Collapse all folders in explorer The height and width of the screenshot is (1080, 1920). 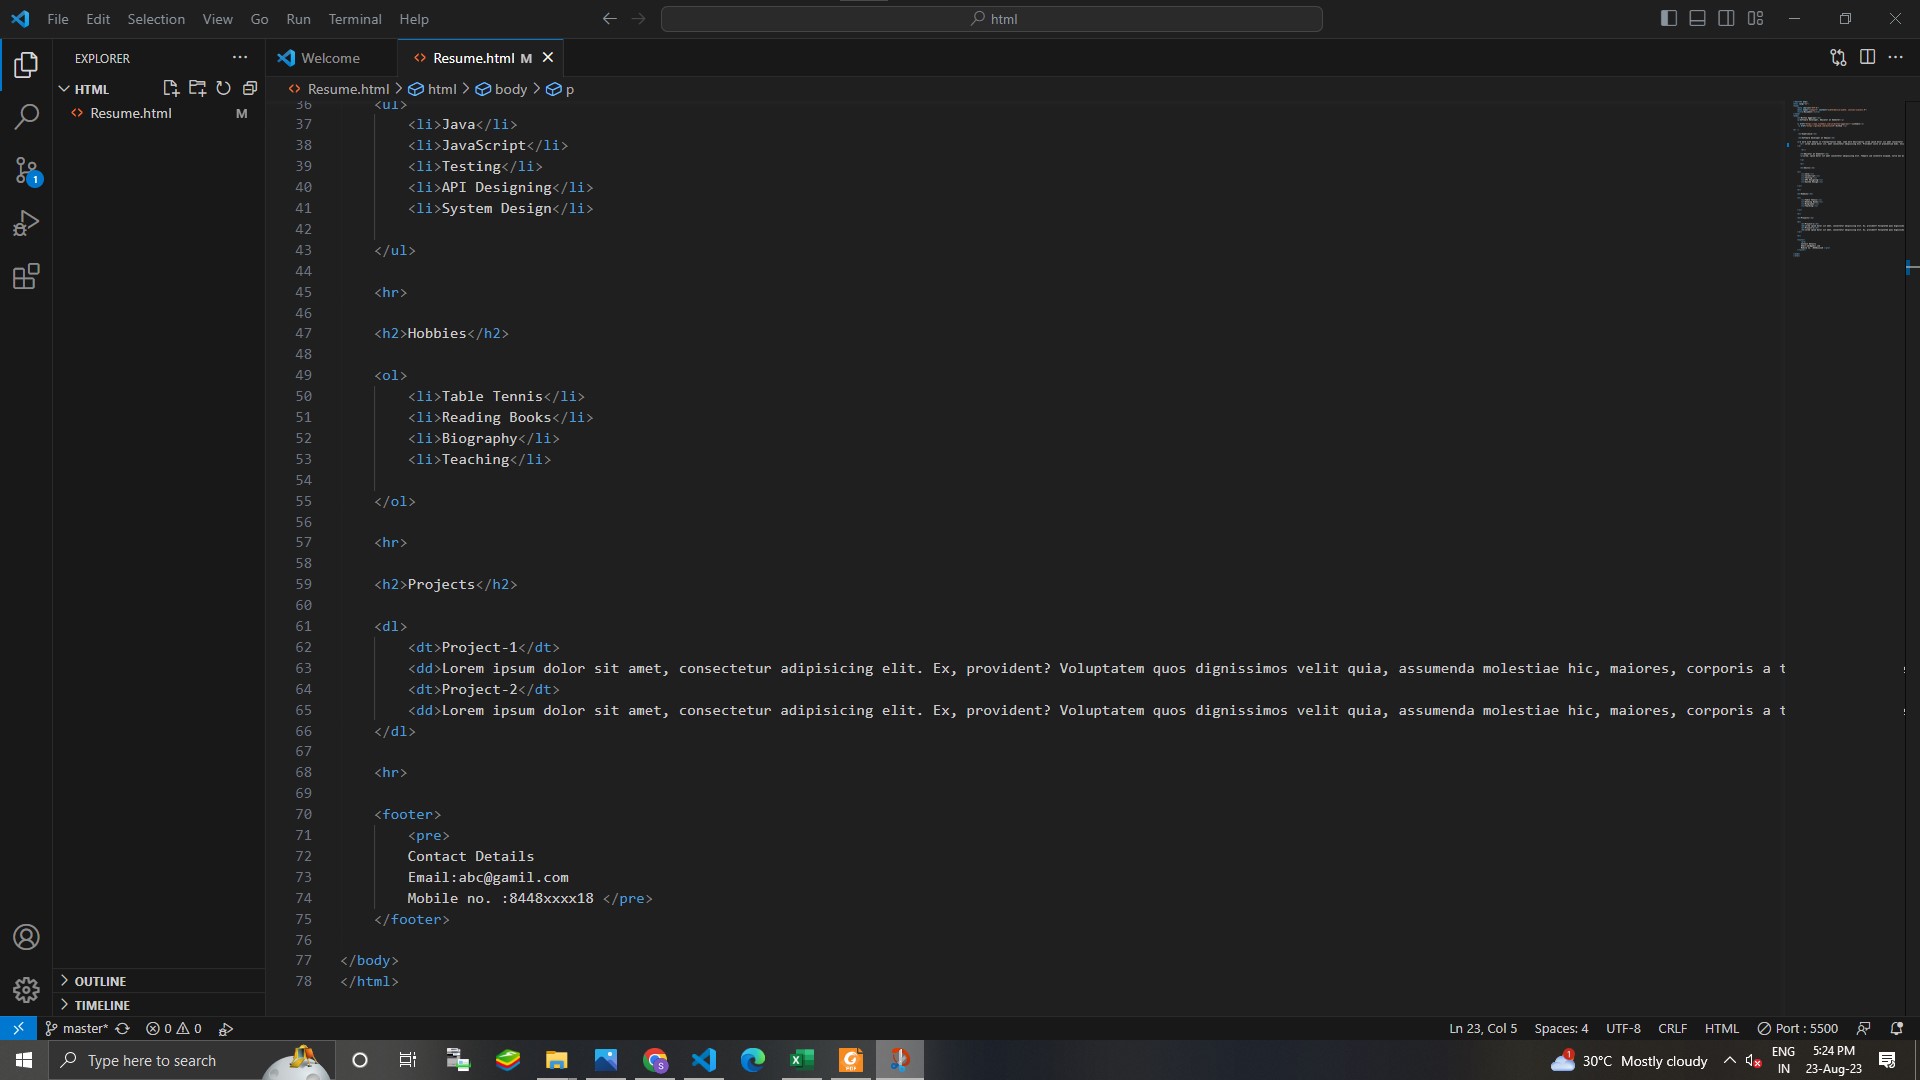(x=250, y=88)
